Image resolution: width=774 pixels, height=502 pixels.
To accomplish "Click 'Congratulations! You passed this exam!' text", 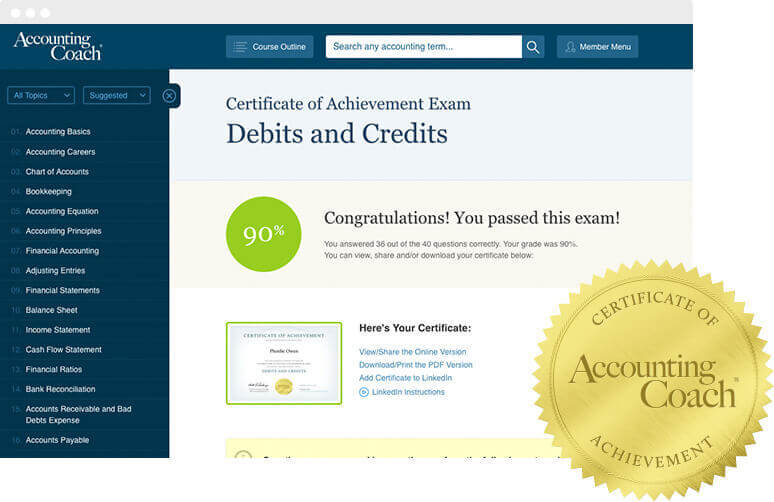I will pos(471,218).
